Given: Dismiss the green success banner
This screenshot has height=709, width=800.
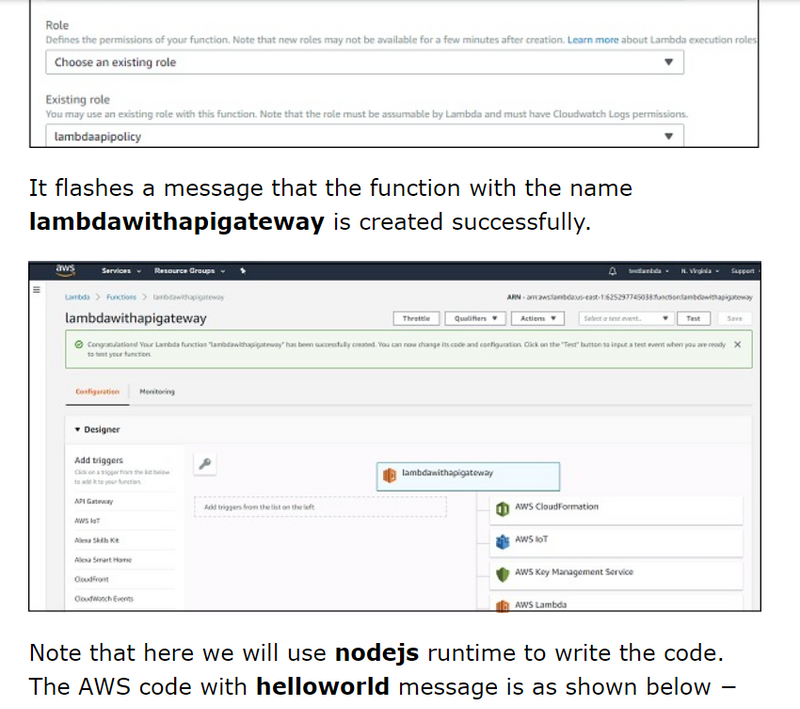Looking at the screenshot, I should point(737,344).
